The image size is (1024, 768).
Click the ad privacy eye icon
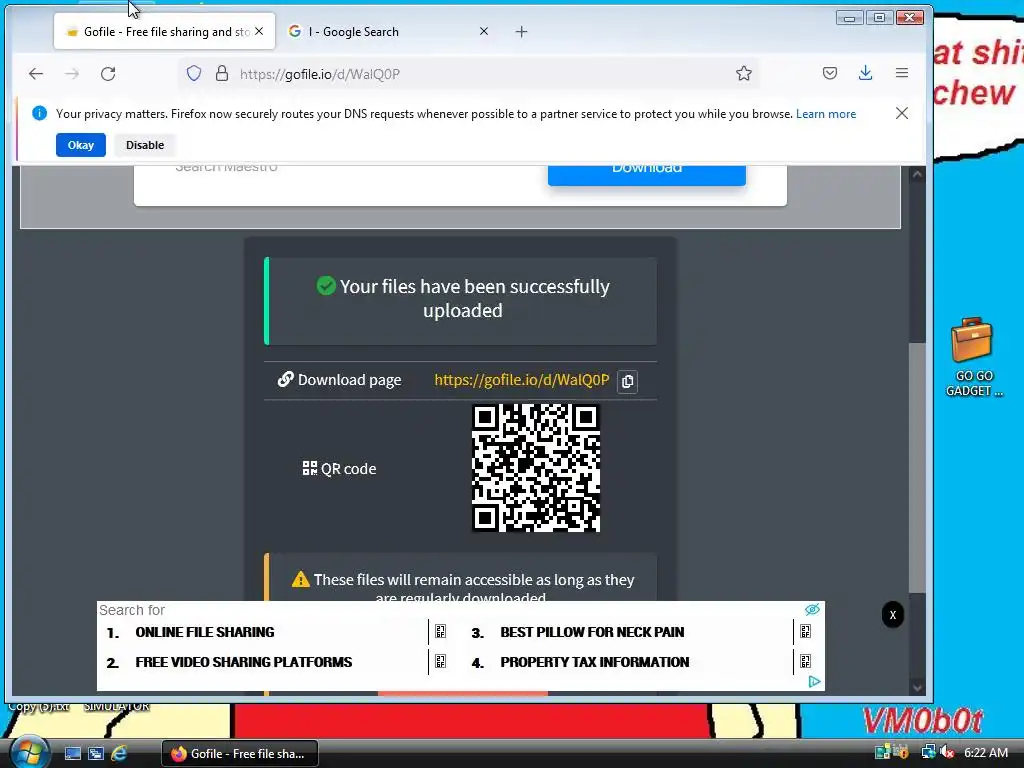812,609
